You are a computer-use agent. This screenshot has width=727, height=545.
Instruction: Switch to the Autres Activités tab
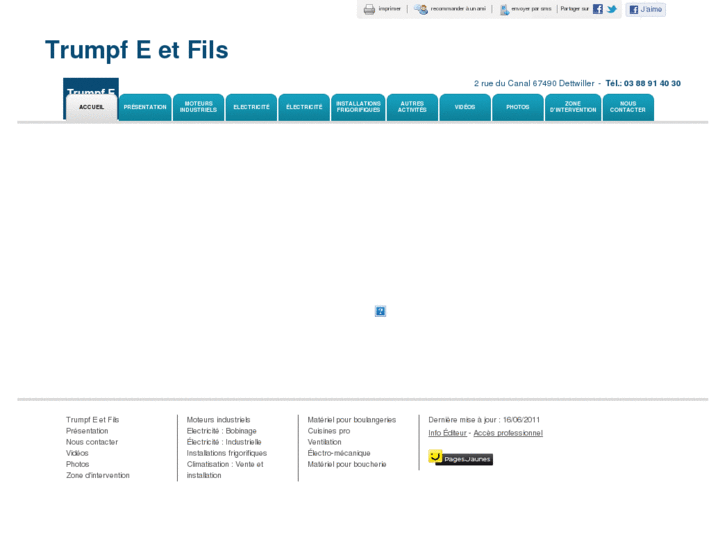click(x=412, y=107)
